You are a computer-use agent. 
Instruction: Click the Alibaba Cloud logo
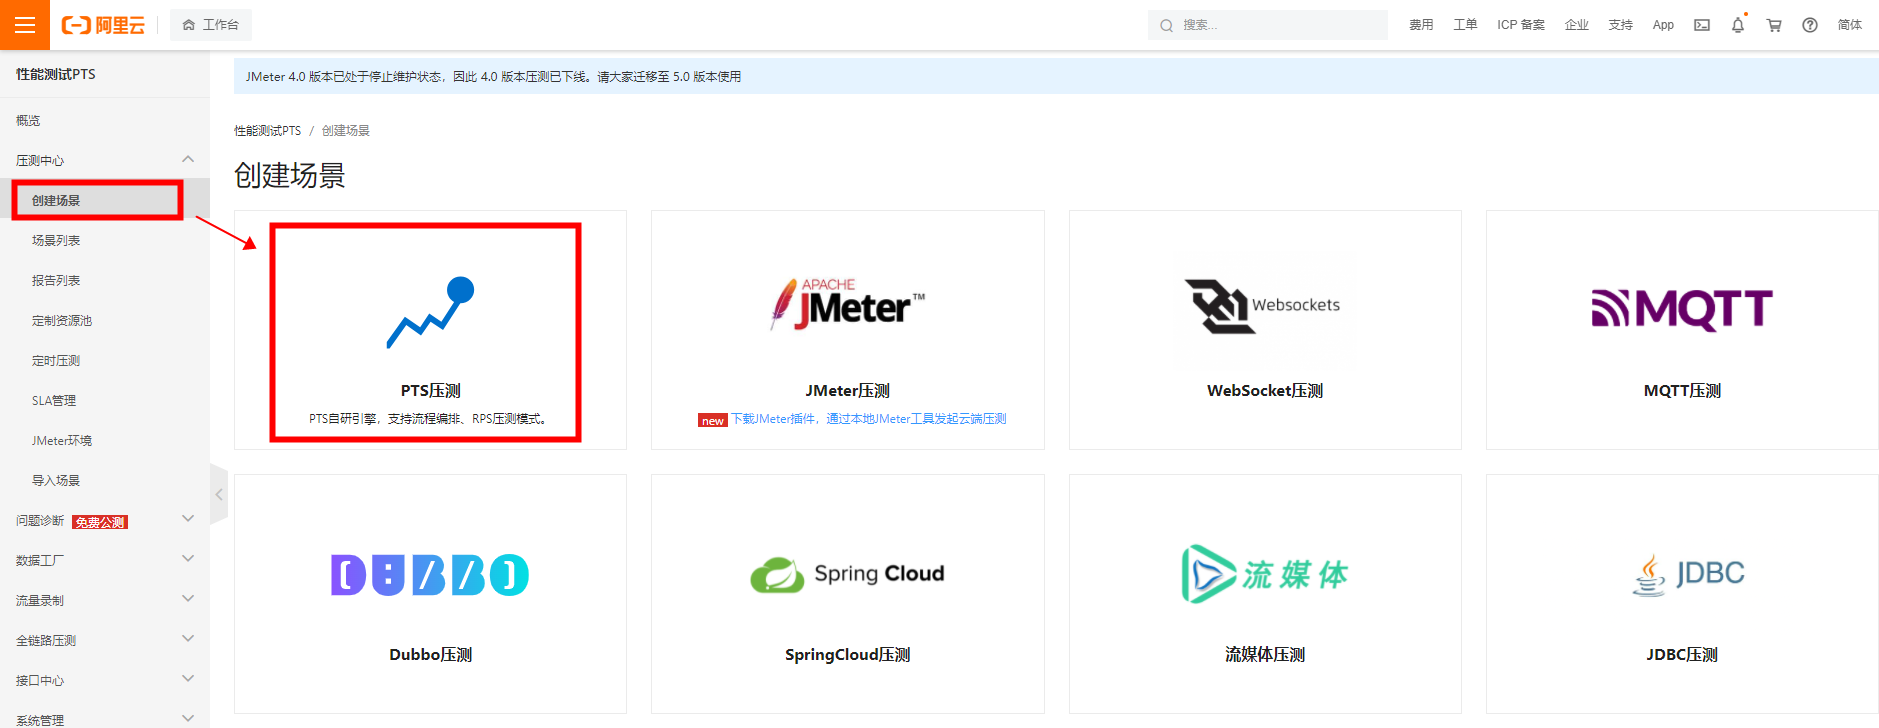point(103,25)
